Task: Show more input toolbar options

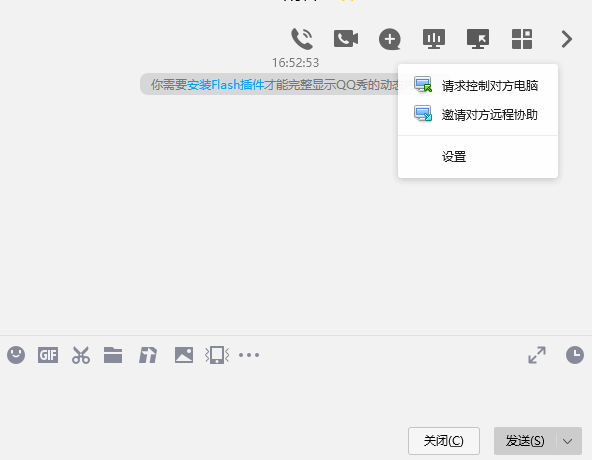Action: click(249, 355)
